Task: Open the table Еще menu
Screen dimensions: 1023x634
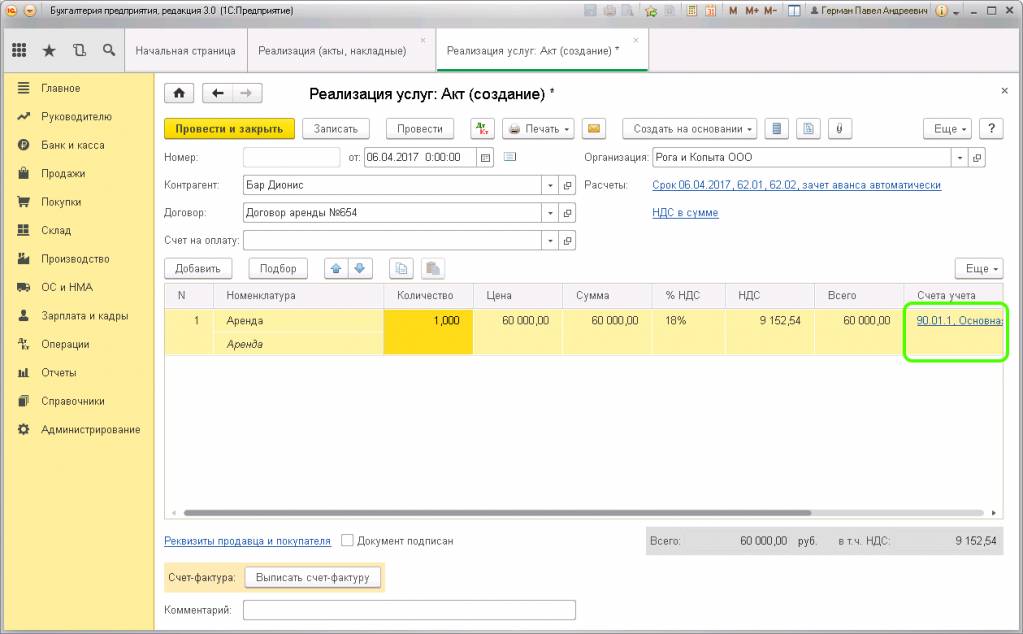Action: (979, 268)
